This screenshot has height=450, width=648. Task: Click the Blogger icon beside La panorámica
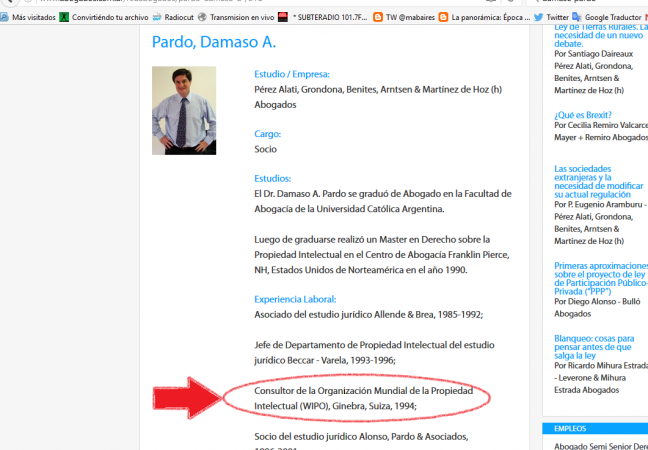point(443,17)
